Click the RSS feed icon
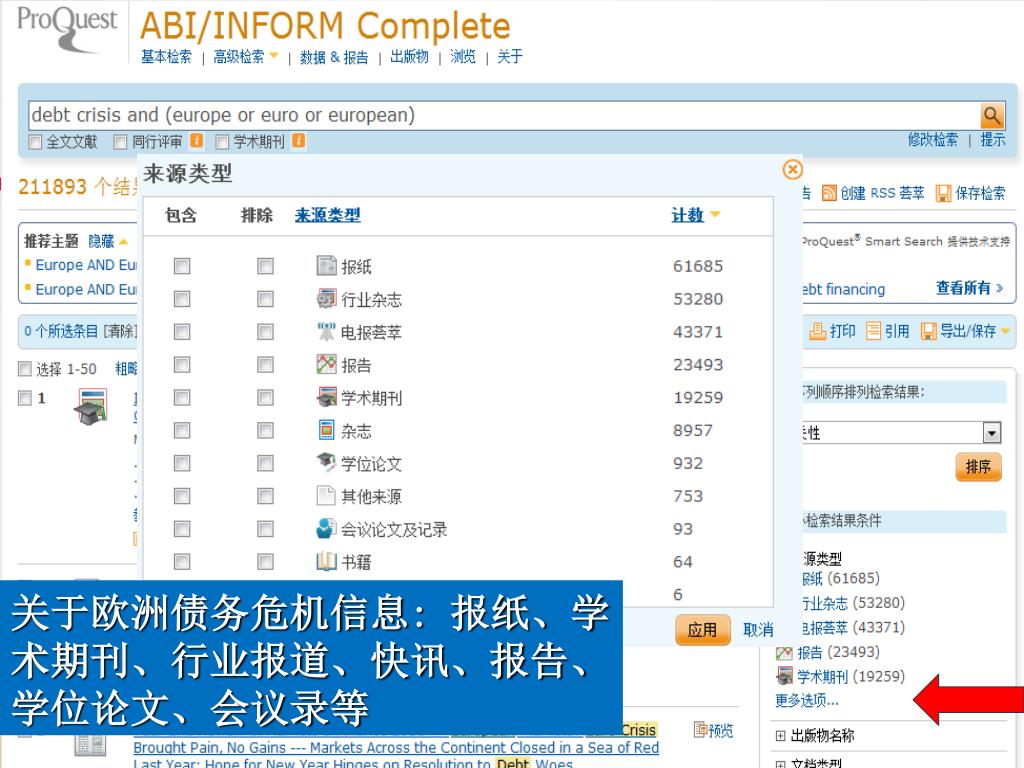Image resolution: width=1024 pixels, height=768 pixels. point(829,193)
